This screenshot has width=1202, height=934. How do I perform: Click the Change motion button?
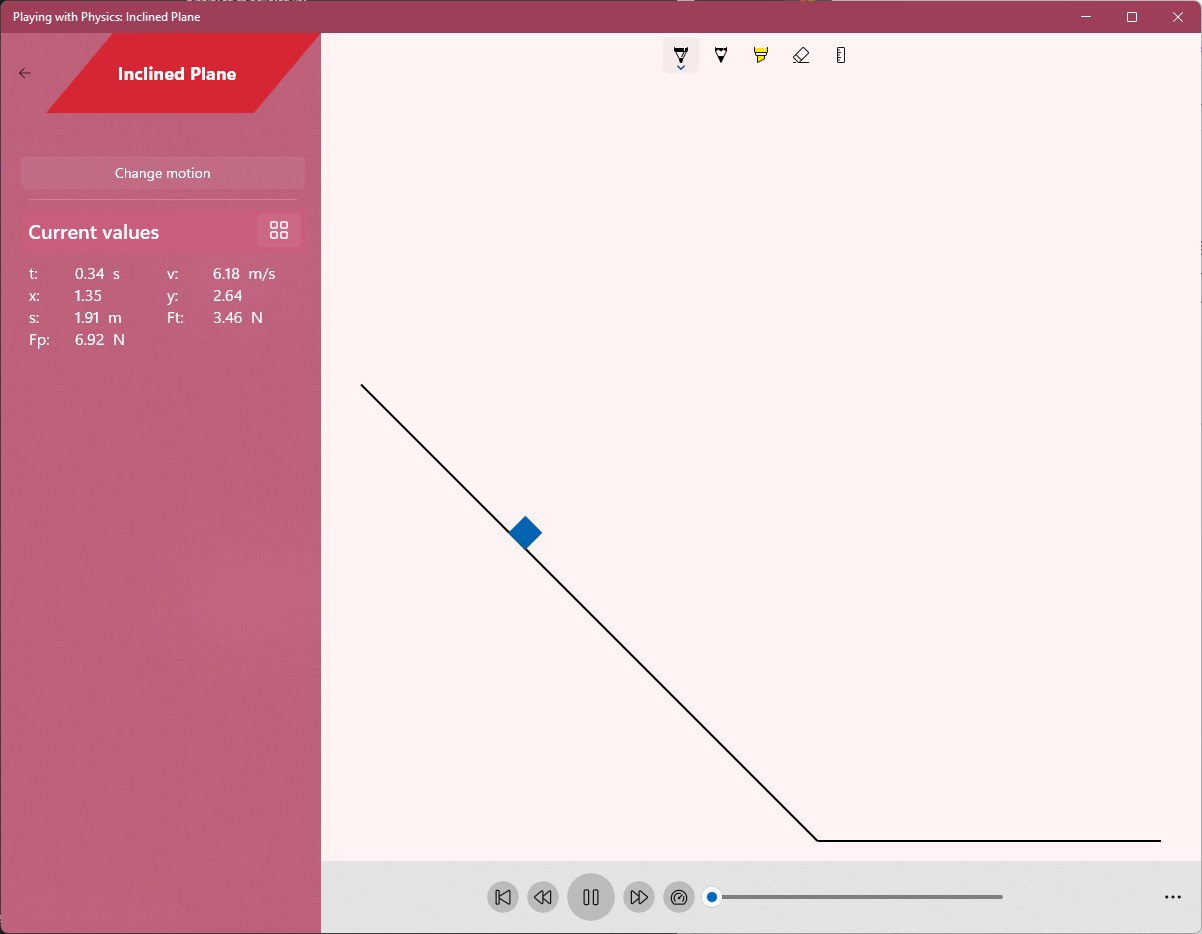pos(163,173)
